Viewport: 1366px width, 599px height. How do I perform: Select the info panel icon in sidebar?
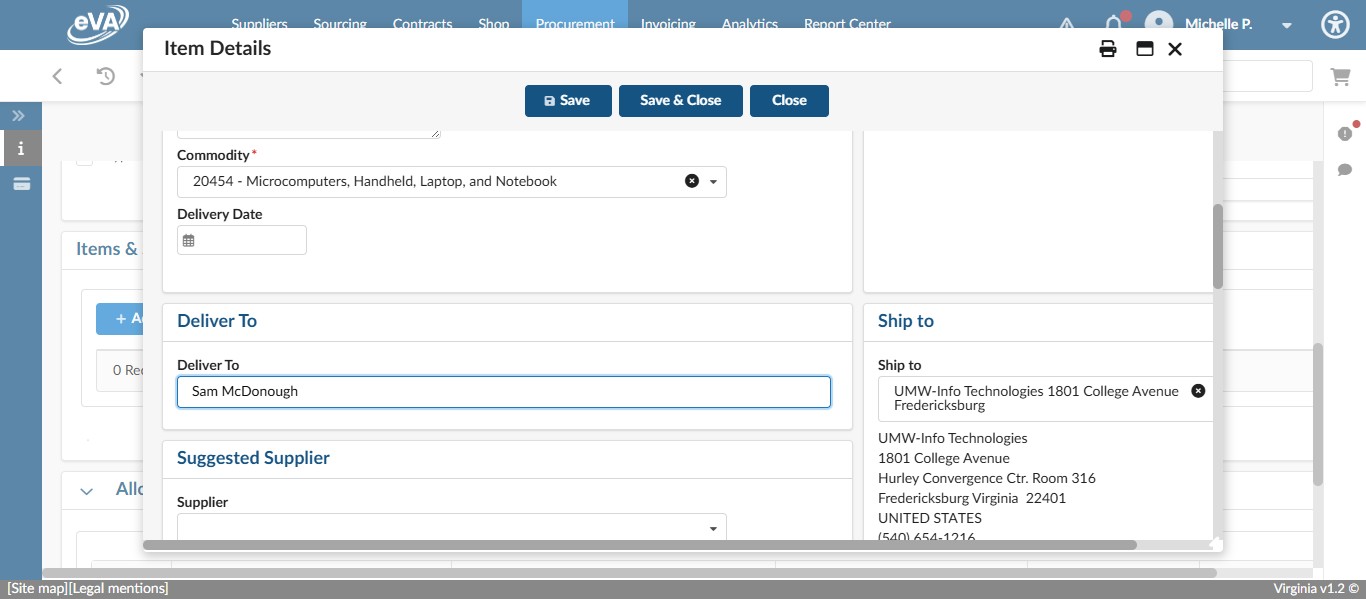(21, 148)
